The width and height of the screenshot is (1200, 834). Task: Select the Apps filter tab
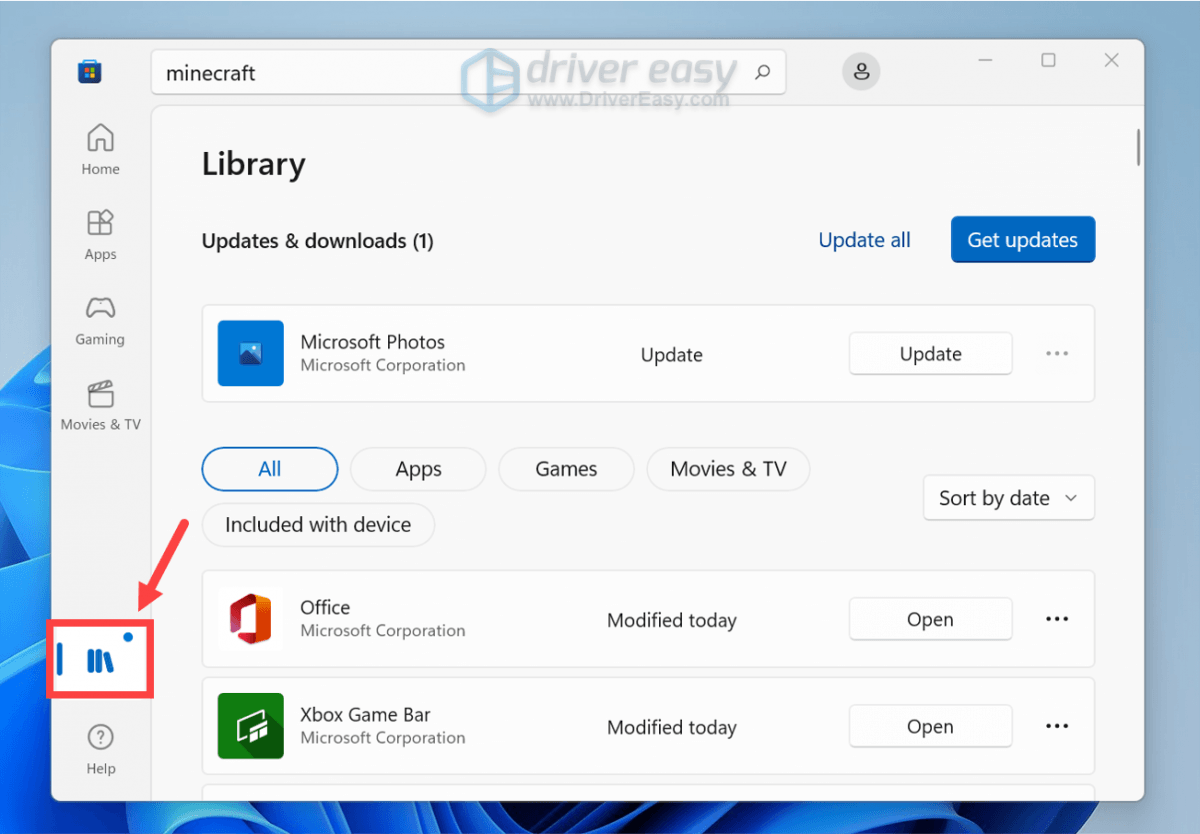pyautogui.click(x=418, y=469)
